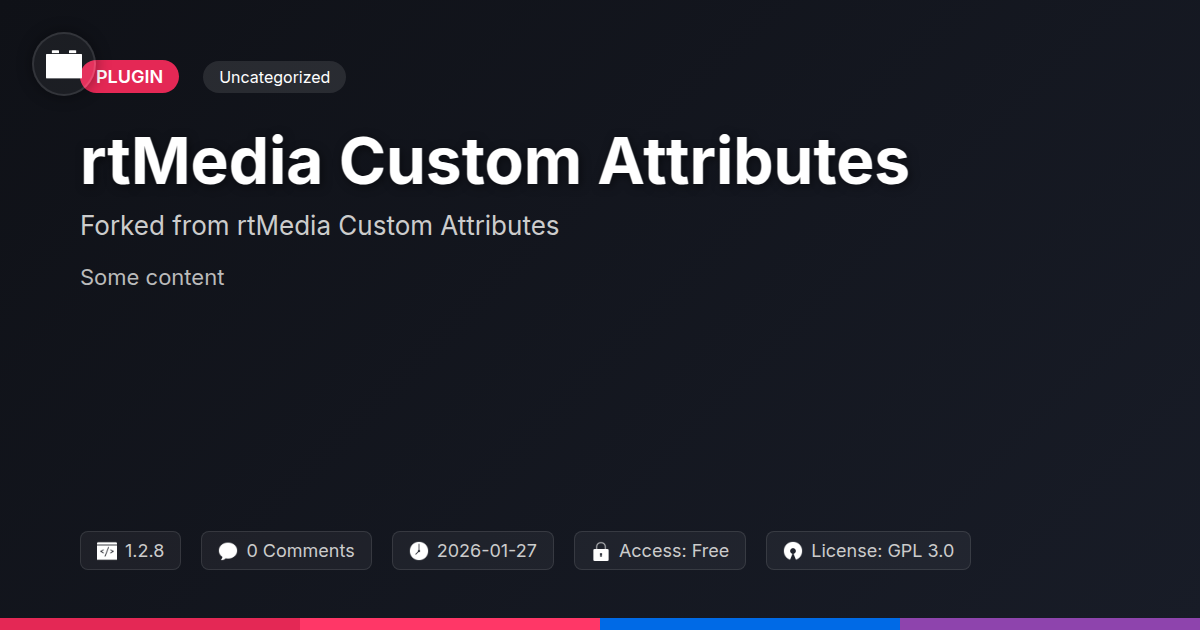
Task: Click the clock date icon
Action: 419,551
